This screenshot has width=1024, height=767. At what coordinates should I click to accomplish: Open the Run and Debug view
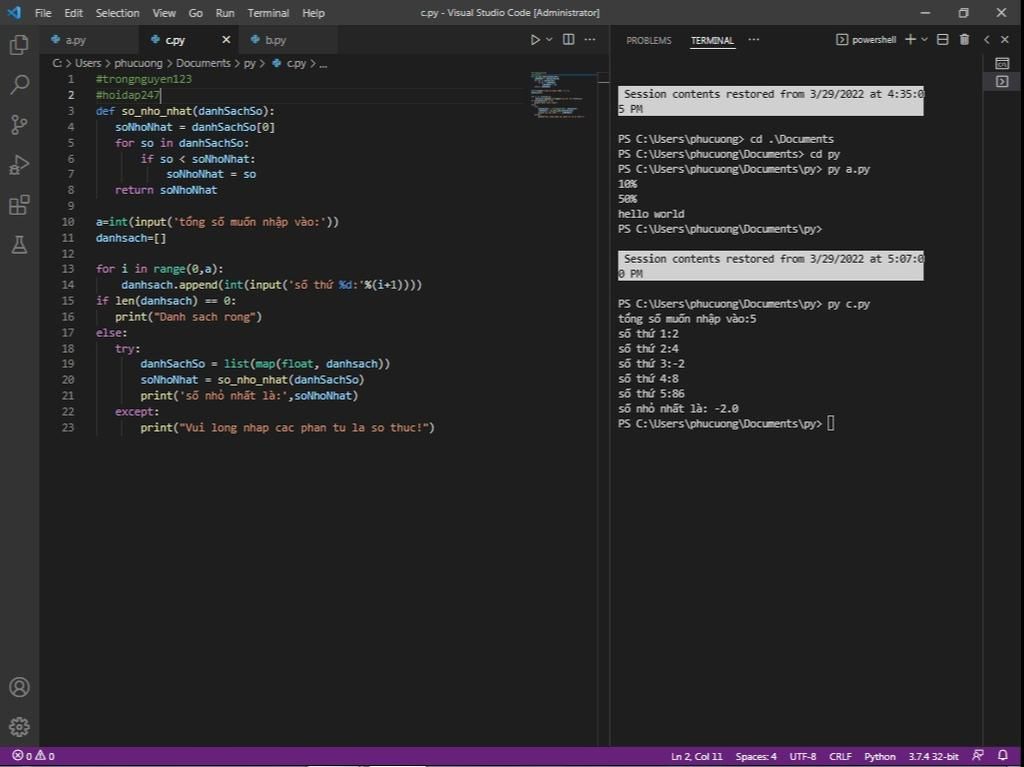19,165
